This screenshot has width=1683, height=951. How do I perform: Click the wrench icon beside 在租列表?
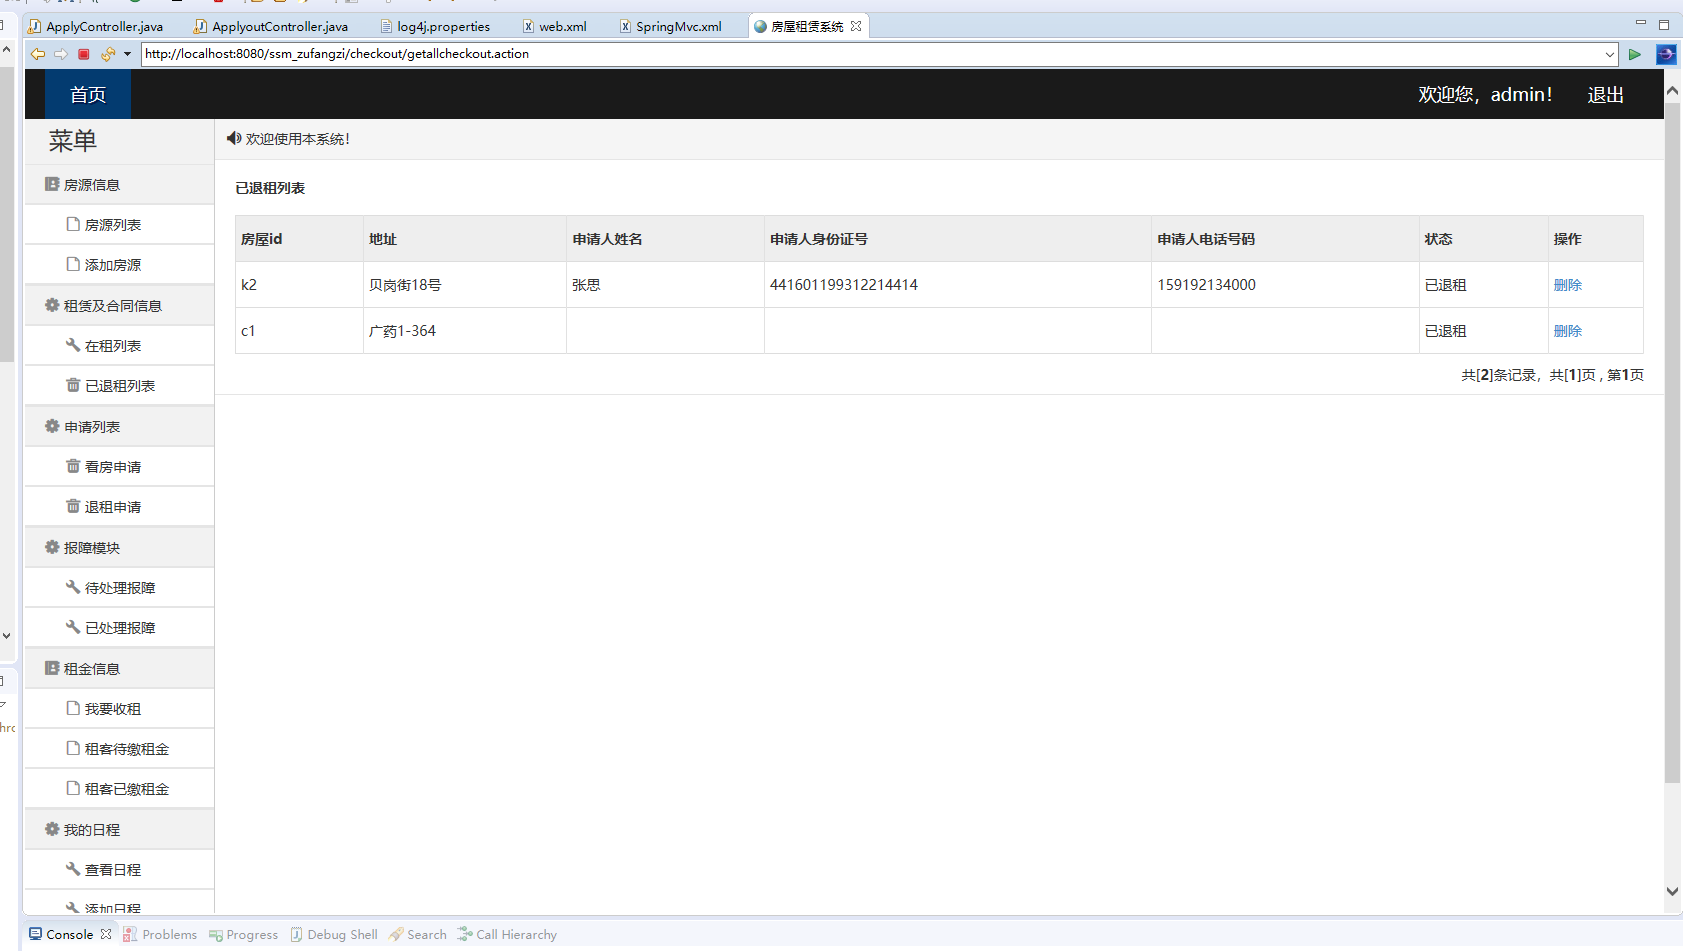71,345
